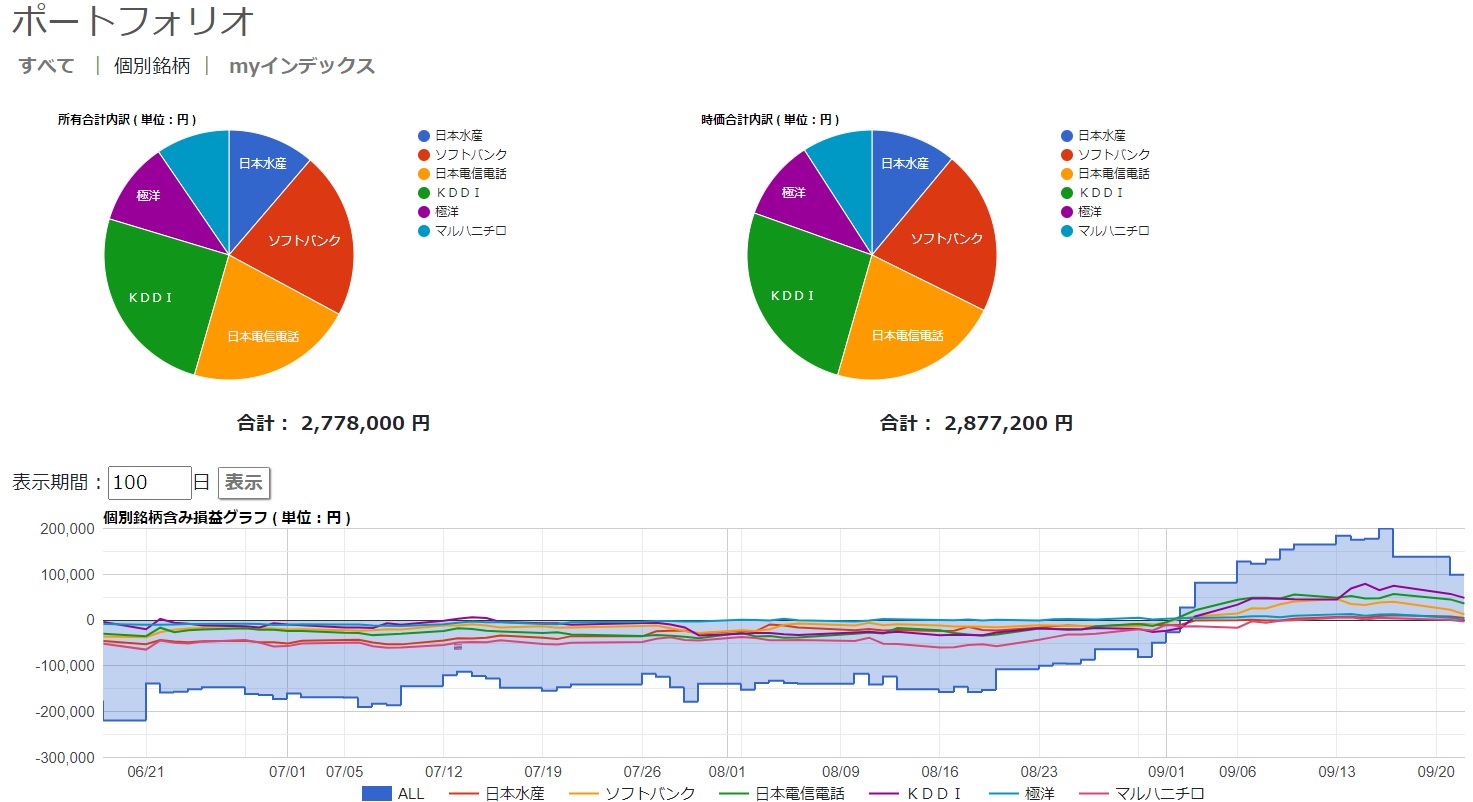Click ソフトバンク legend entry in left pie legend
The width and height of the screenshot is (1473, 802).
point(462,155)
